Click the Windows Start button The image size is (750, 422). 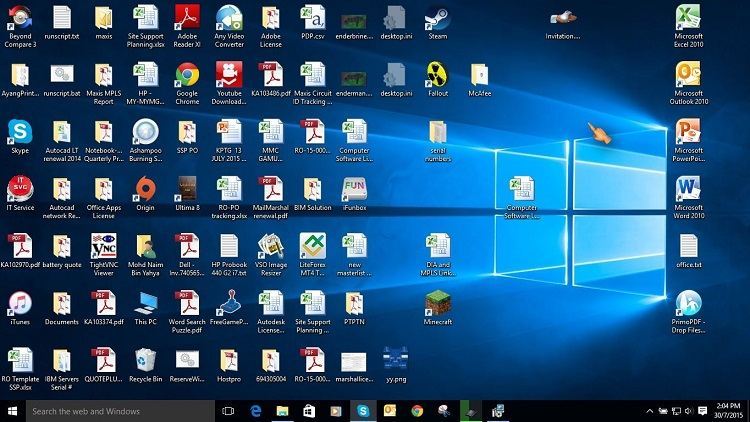coord(12,411)
